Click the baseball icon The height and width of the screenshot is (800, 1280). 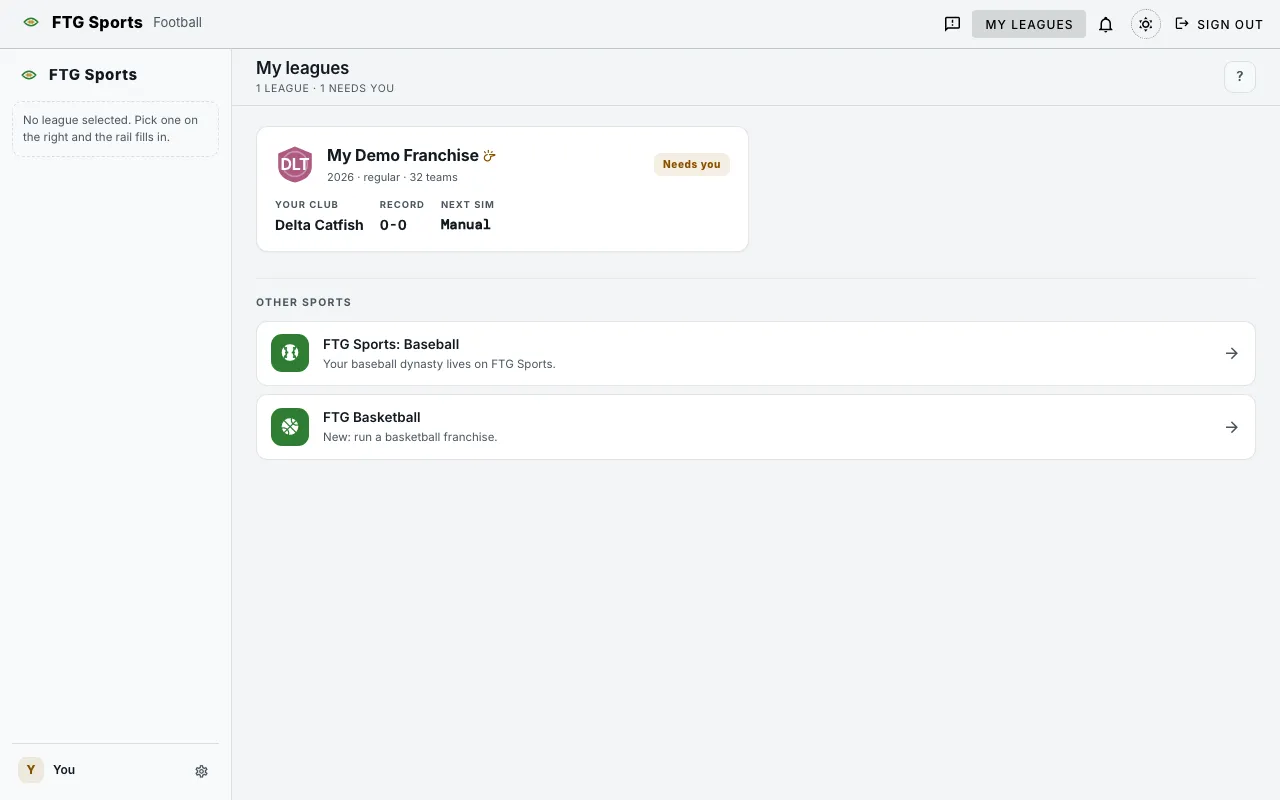pyautogui.click(x=290, y=353)
